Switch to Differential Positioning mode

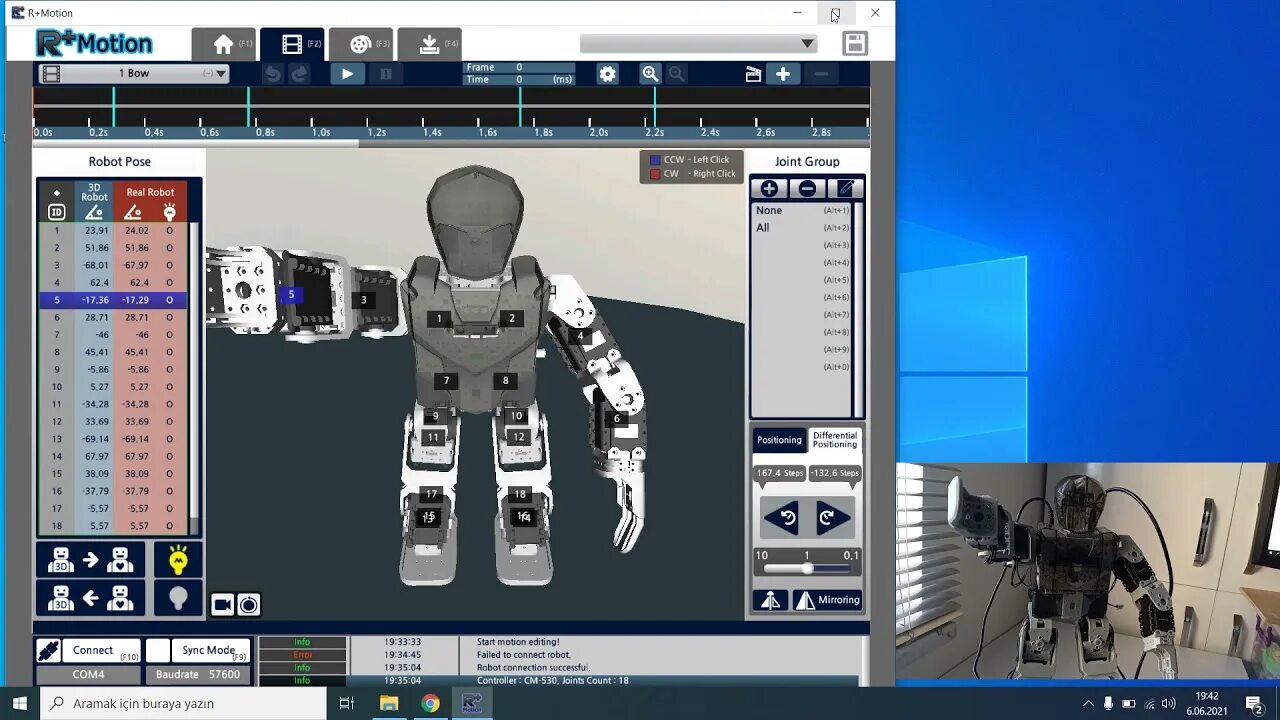pyautogui.click(x=835, y=440)
